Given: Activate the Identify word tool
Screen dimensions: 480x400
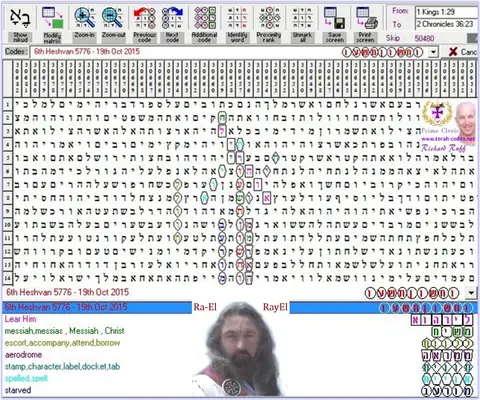Looking at the screenshot, I should click(x=237, y=18).
